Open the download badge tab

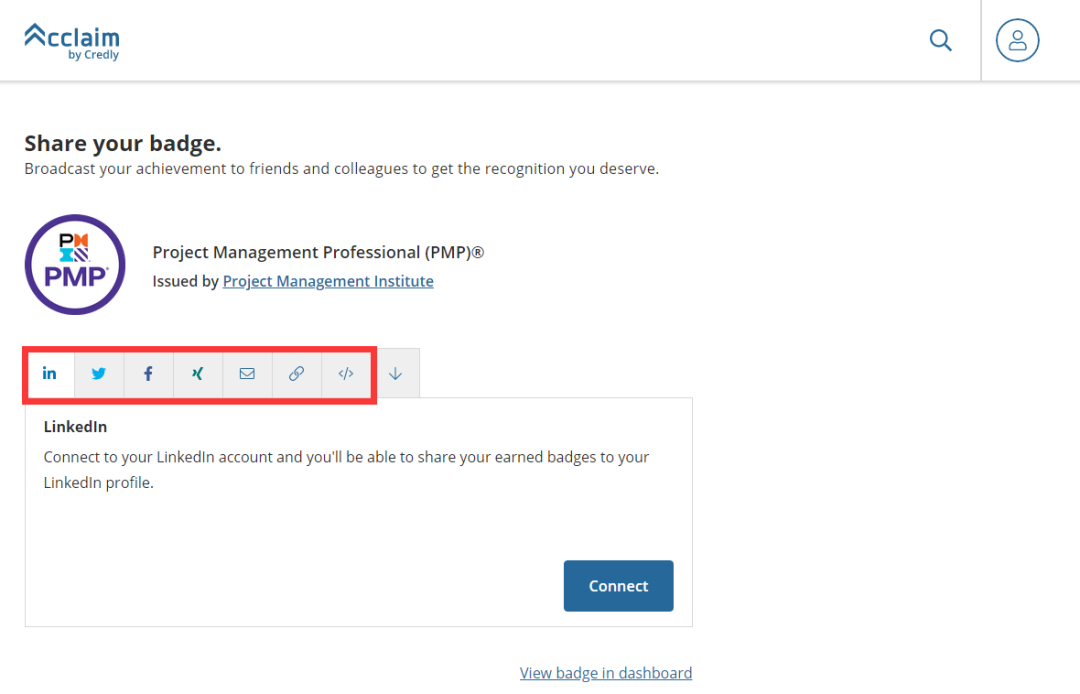pos(395,373)
